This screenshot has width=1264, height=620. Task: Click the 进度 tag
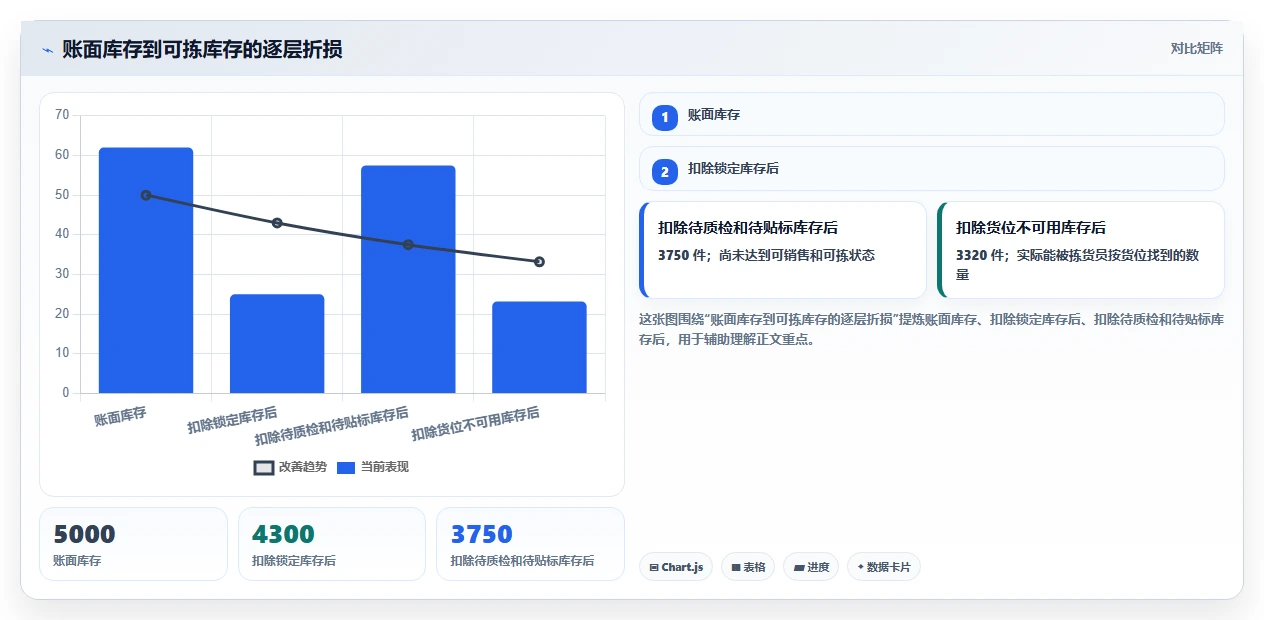pos(811,567)
